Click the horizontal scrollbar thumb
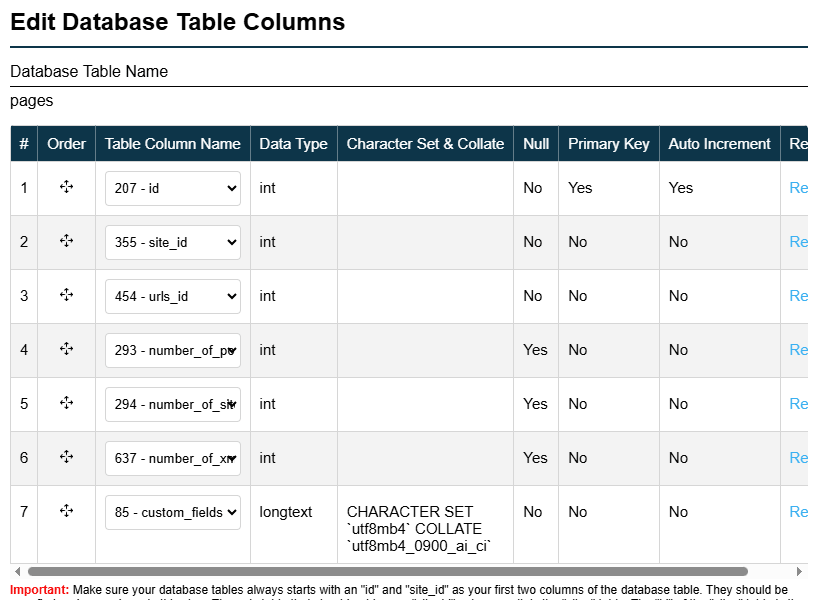818x600 pixels. click(388, 571)
